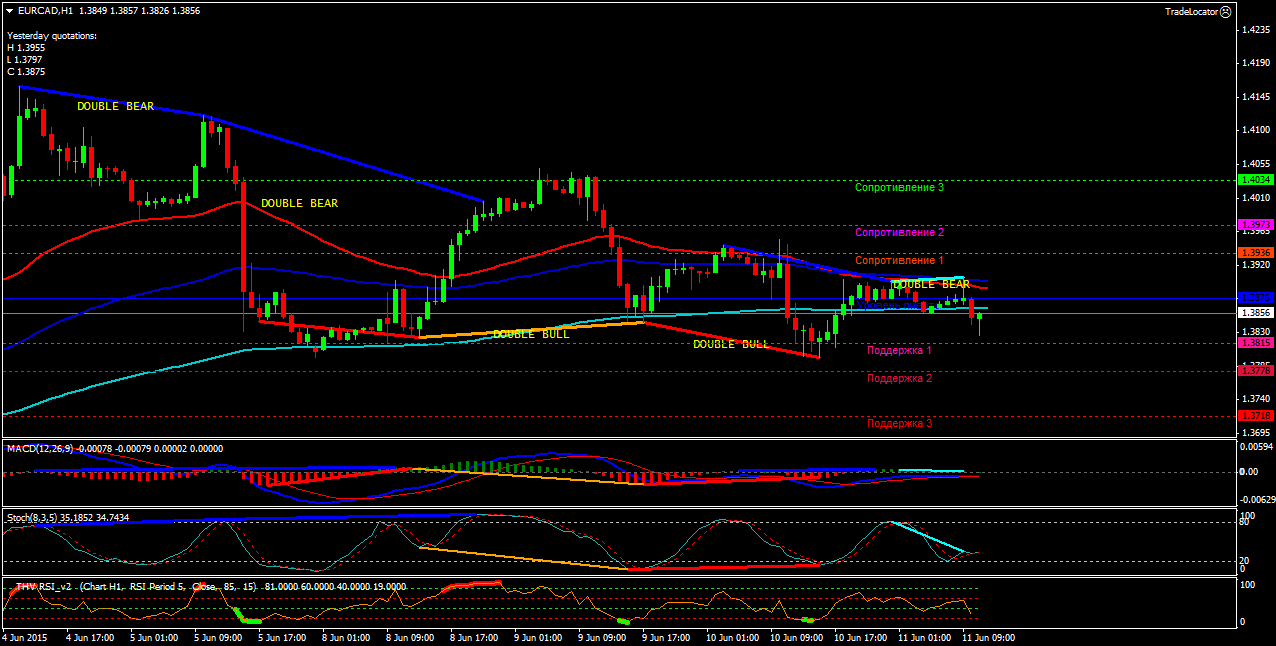Click the DOUBLE BULL label above the red trendline
The width and height of the screenshot is (1276, 646).
pyautogui.click(x=731, y=344)
